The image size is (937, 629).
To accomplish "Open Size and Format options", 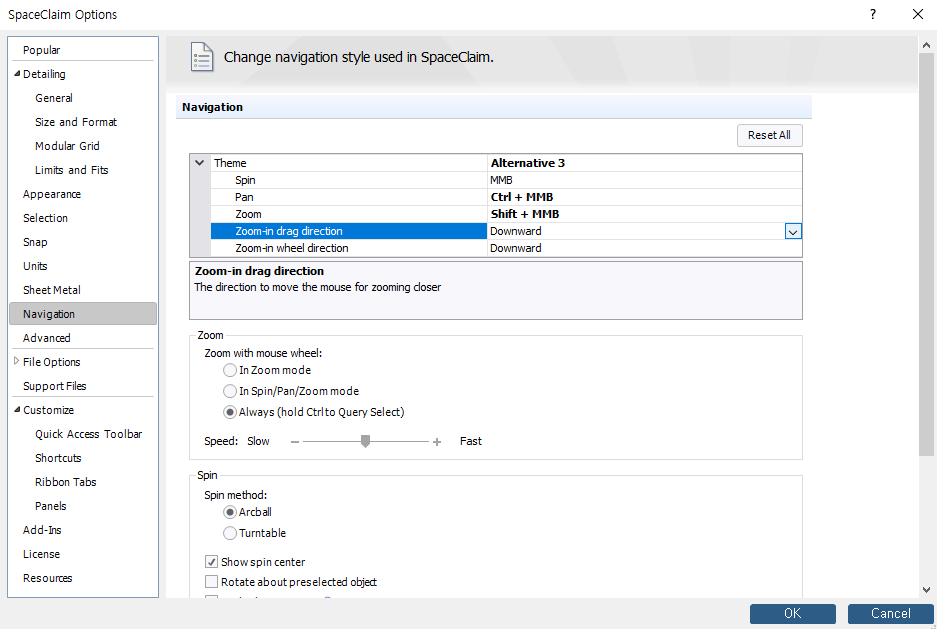I will [76, 122].
